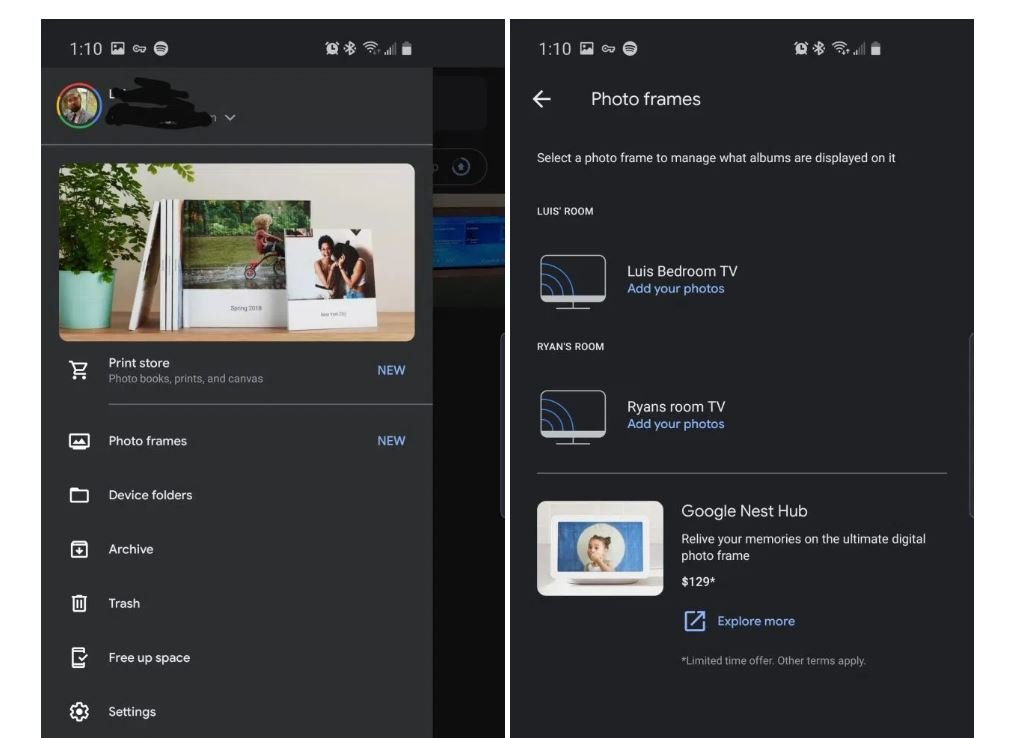1016x738 pixels.
Task: Click Add your photos under Ryans room TV
Action: pos(676,424)
